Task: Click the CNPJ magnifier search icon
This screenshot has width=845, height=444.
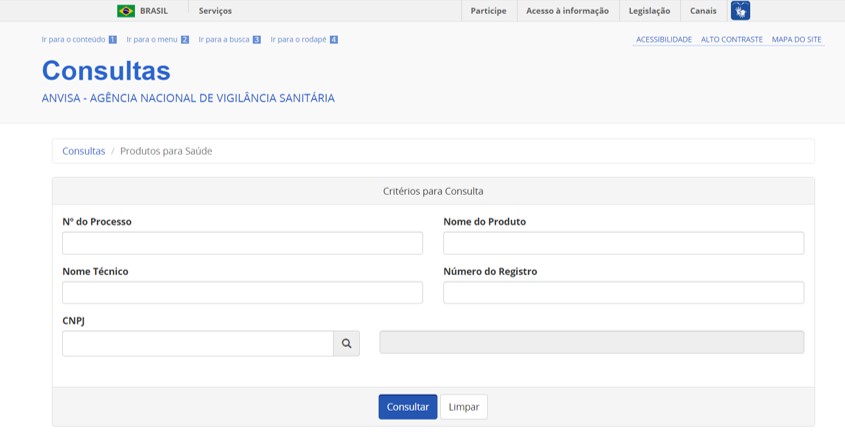Action: [x=347, y=343]
